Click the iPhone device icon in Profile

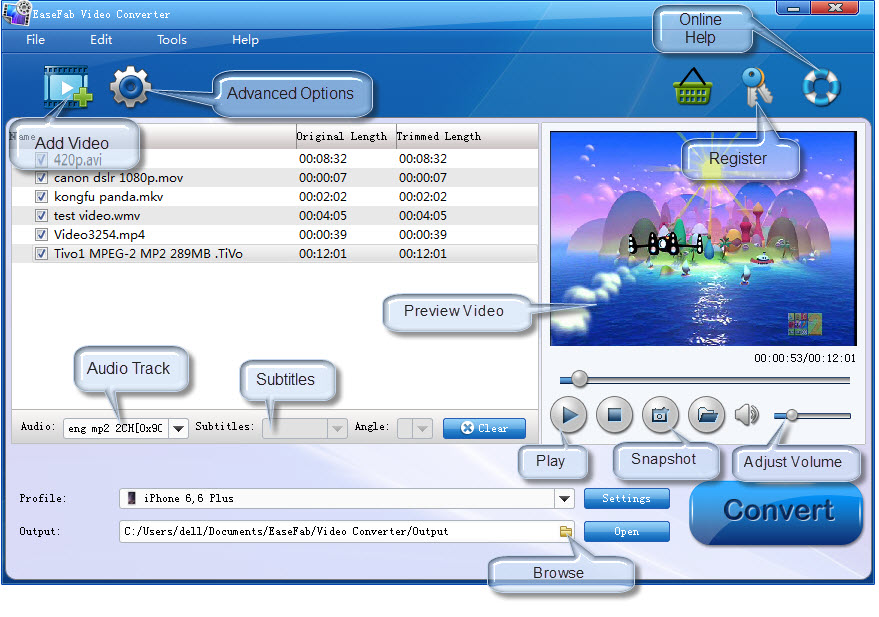click(x=132, y=498)
